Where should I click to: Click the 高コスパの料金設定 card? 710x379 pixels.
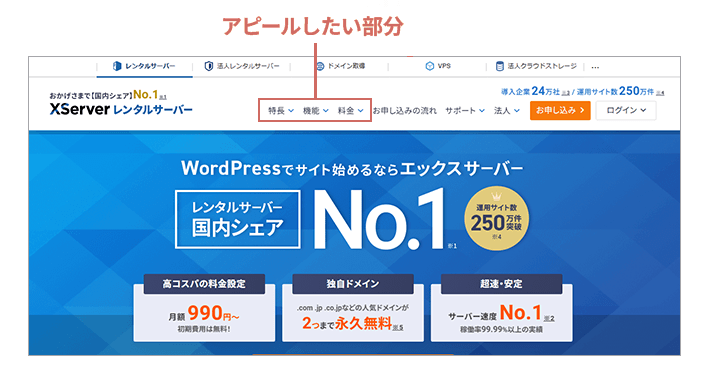tap(204, 308)
